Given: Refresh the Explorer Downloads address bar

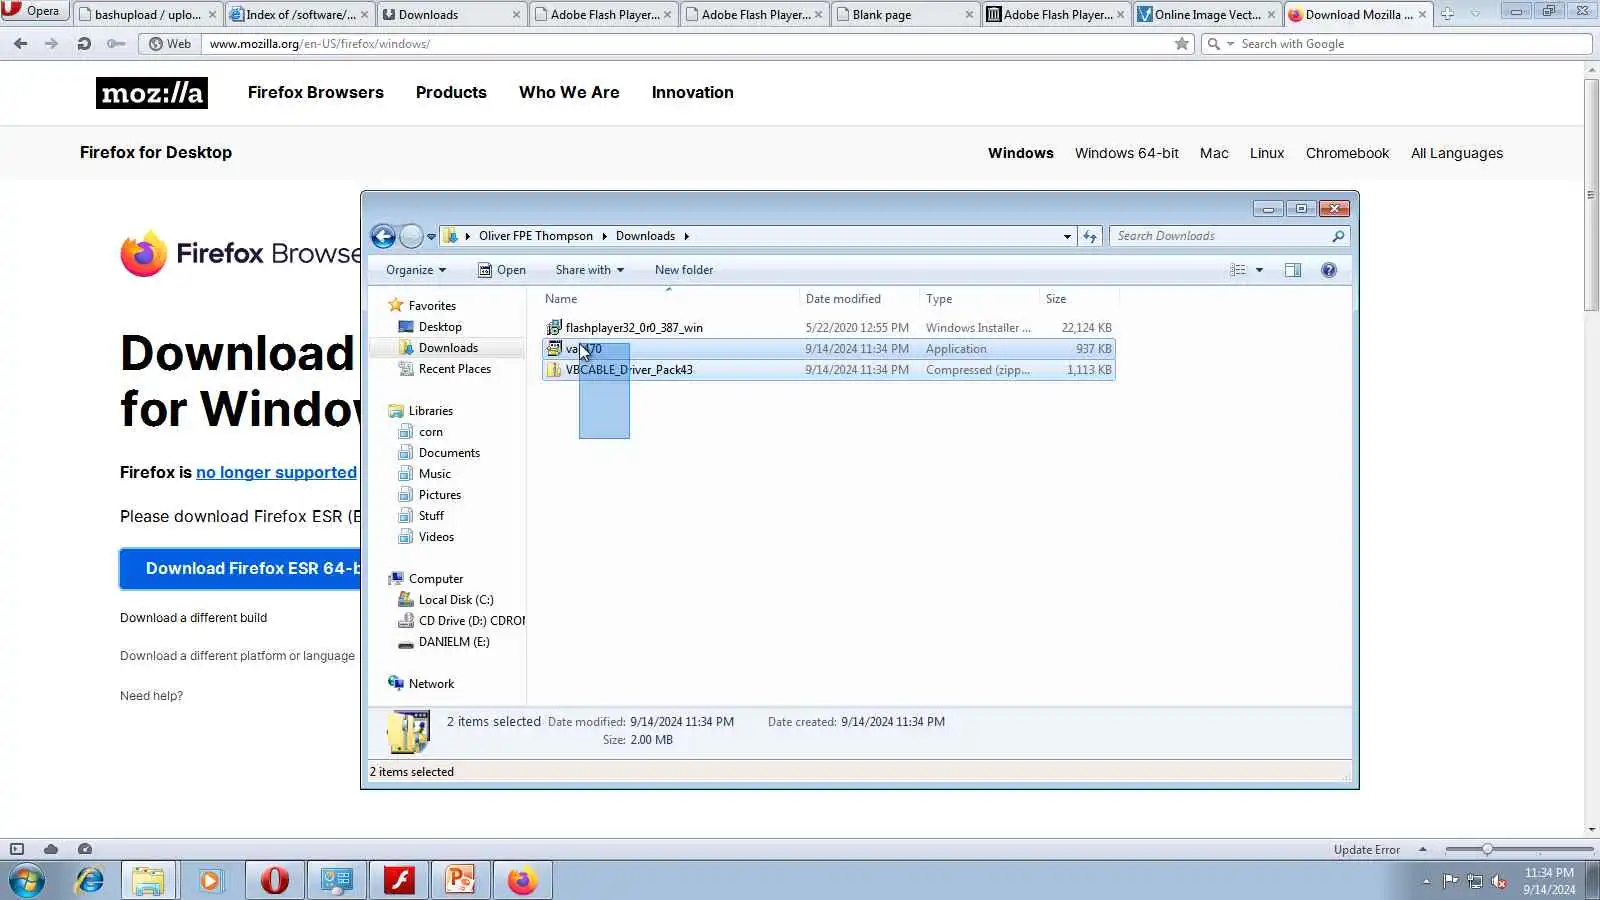Looking at the screenshot, I should (x=1090, y=236).
